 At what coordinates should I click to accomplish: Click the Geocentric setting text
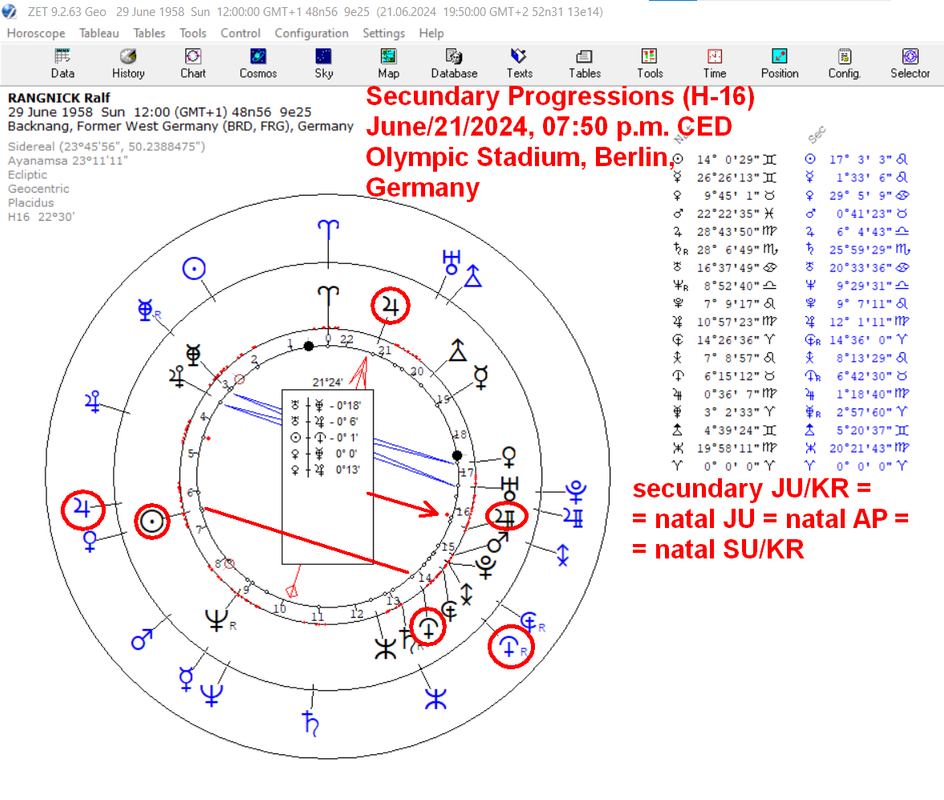tap(39, 188)
